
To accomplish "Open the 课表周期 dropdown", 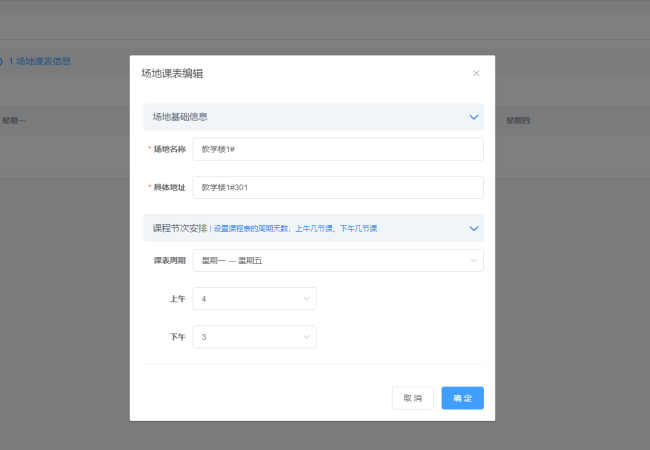I will click(338, 261).
